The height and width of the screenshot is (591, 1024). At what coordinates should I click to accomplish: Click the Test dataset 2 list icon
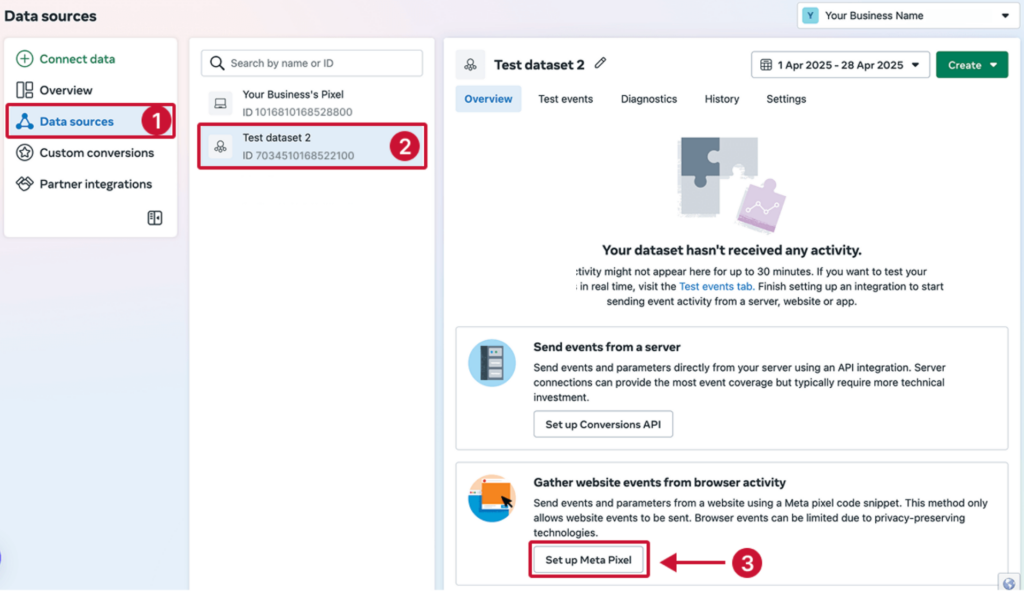pos(221,146)
